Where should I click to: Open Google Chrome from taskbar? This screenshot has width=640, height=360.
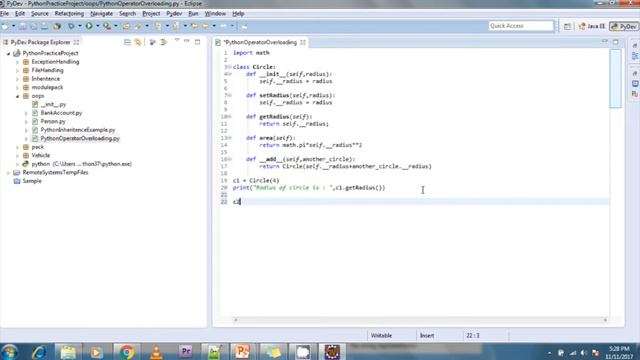[127, 352]
